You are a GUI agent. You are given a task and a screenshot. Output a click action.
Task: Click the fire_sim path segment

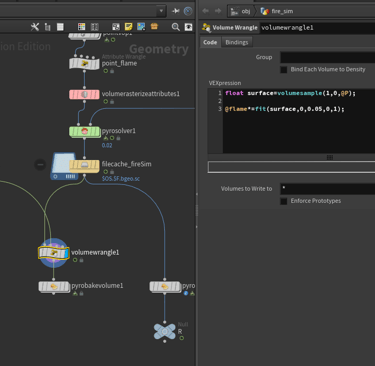click(x=277, y=11)
